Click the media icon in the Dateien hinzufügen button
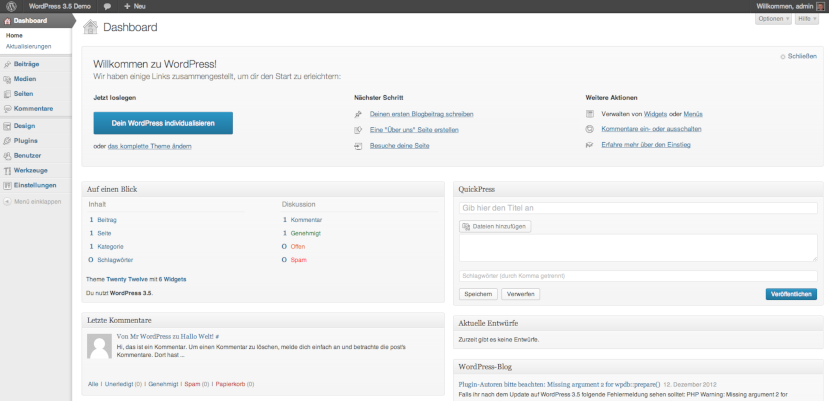The height and width of the screenshot is (401, 829). pos(466,226)
